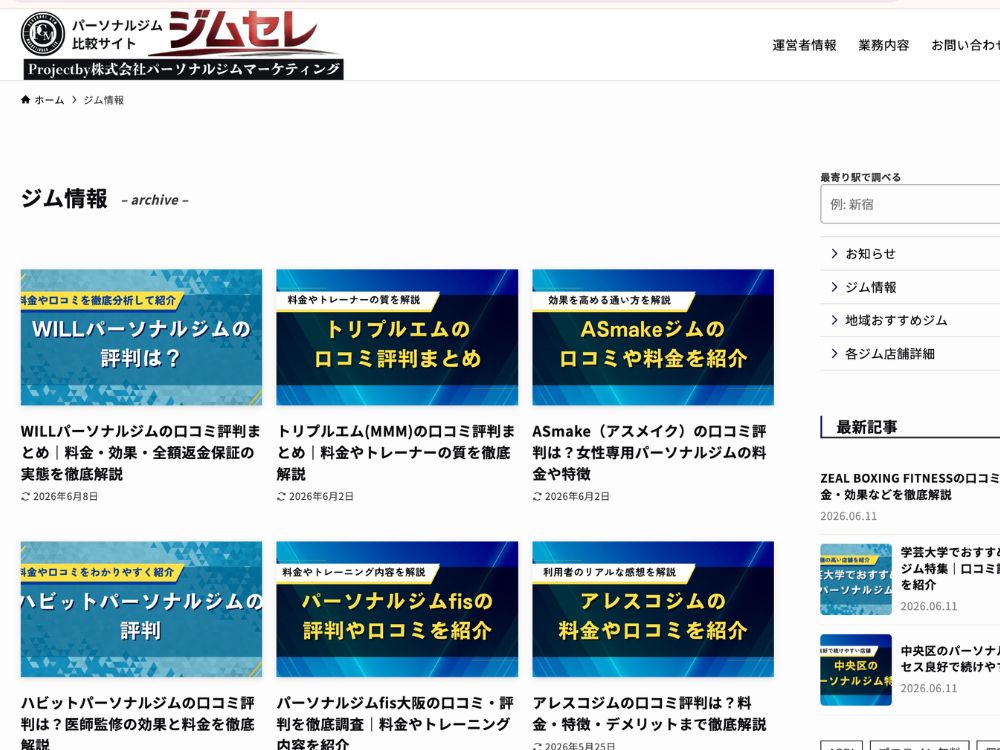Click 最新記事 sidebar heading
This screenshot has width=1000, height=750.
tap(867, 427)
